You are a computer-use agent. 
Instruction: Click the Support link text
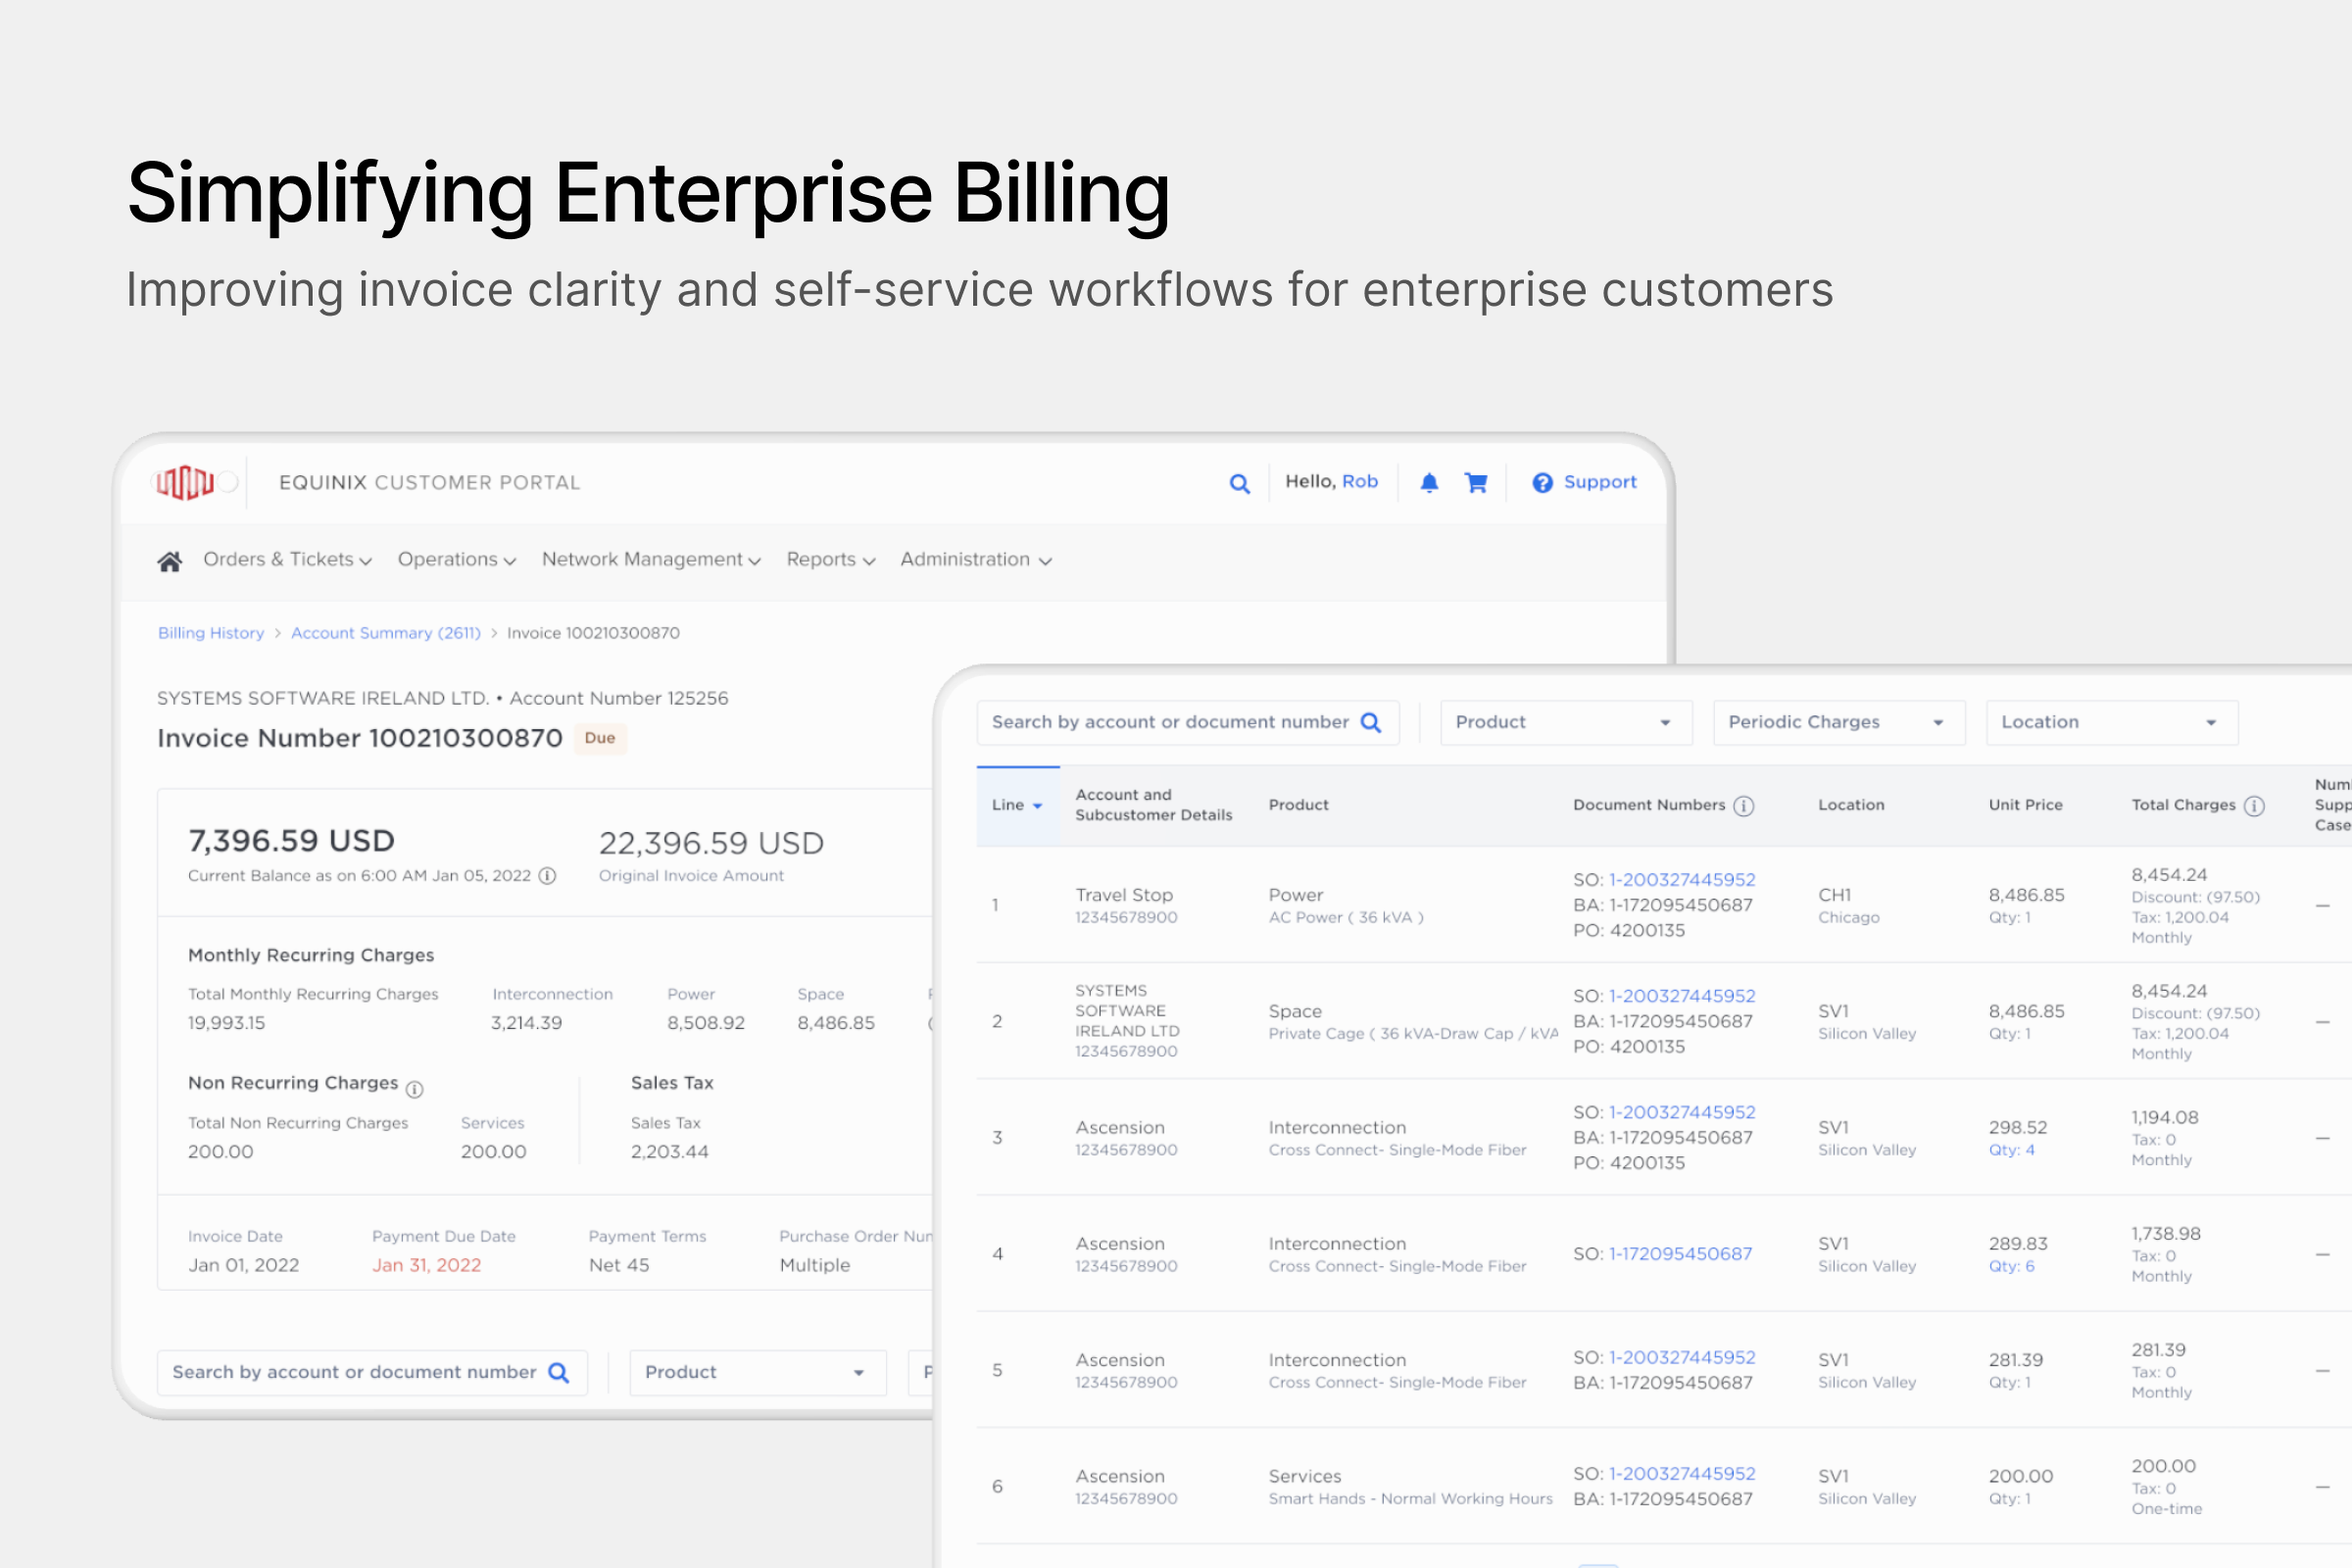1599,482
